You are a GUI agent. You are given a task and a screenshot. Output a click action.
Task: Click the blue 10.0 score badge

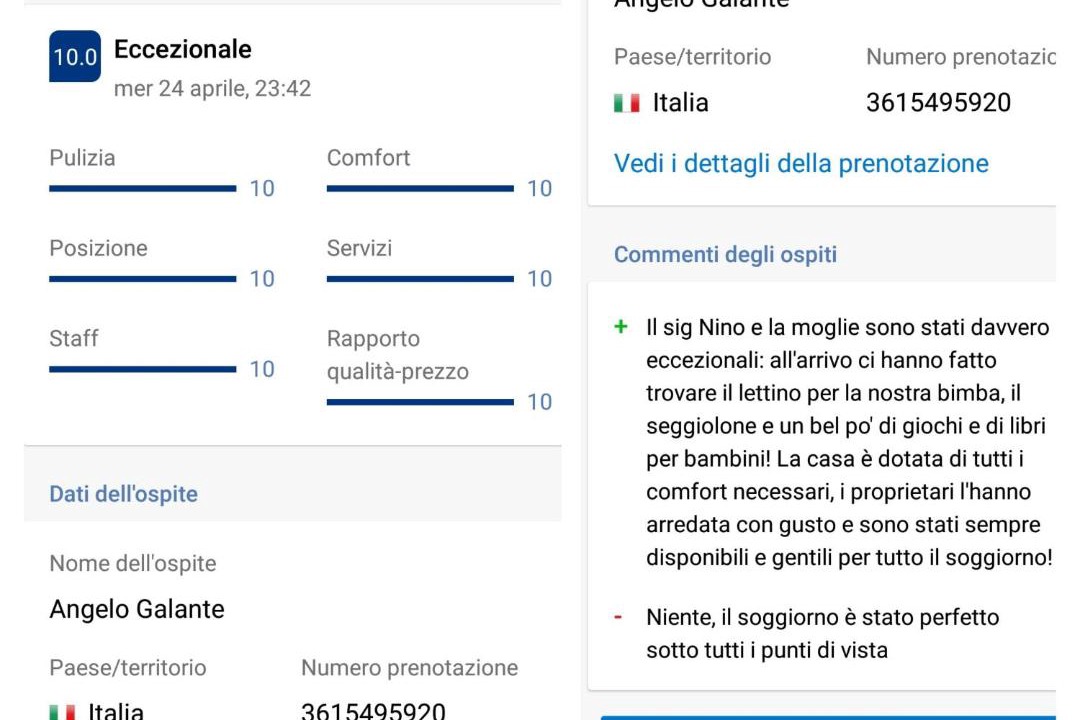(x=75, y=57)
